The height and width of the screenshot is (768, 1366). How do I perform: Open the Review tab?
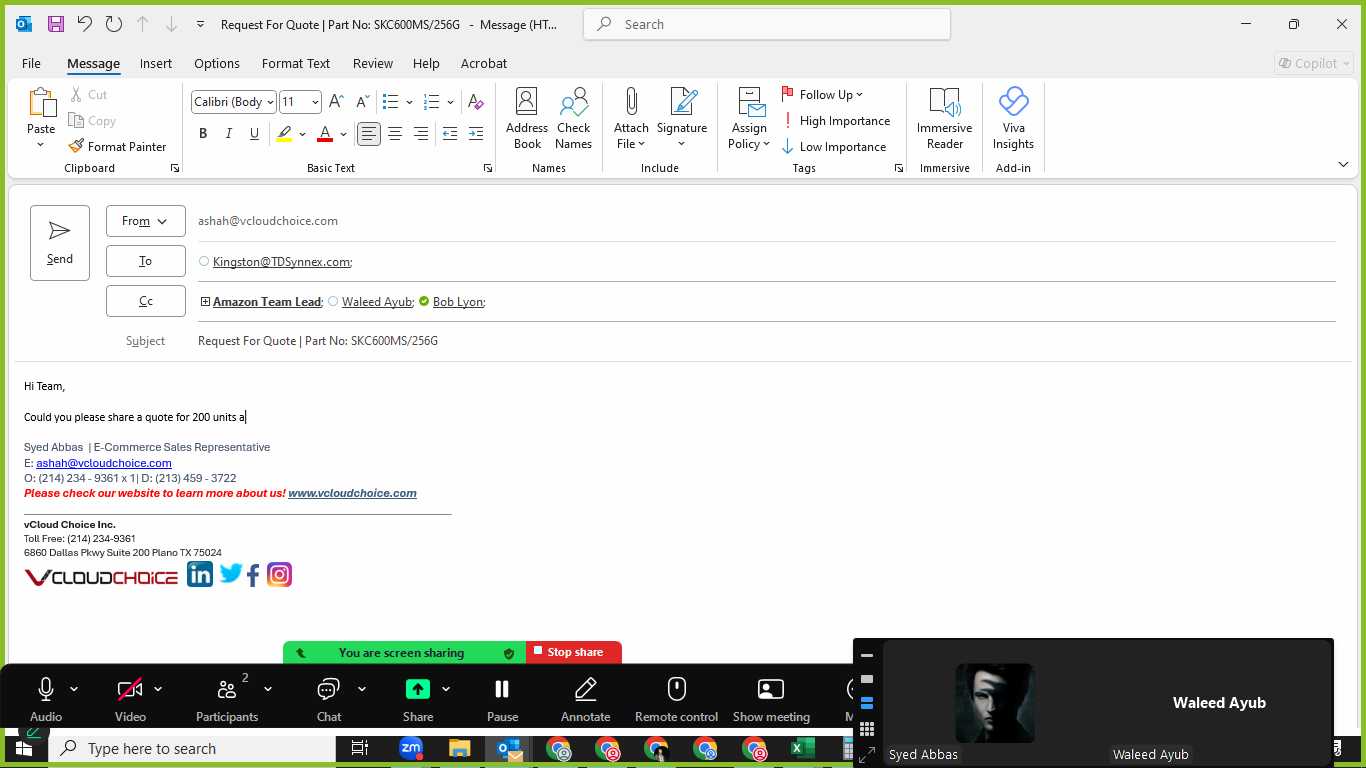tap(373, 63)
